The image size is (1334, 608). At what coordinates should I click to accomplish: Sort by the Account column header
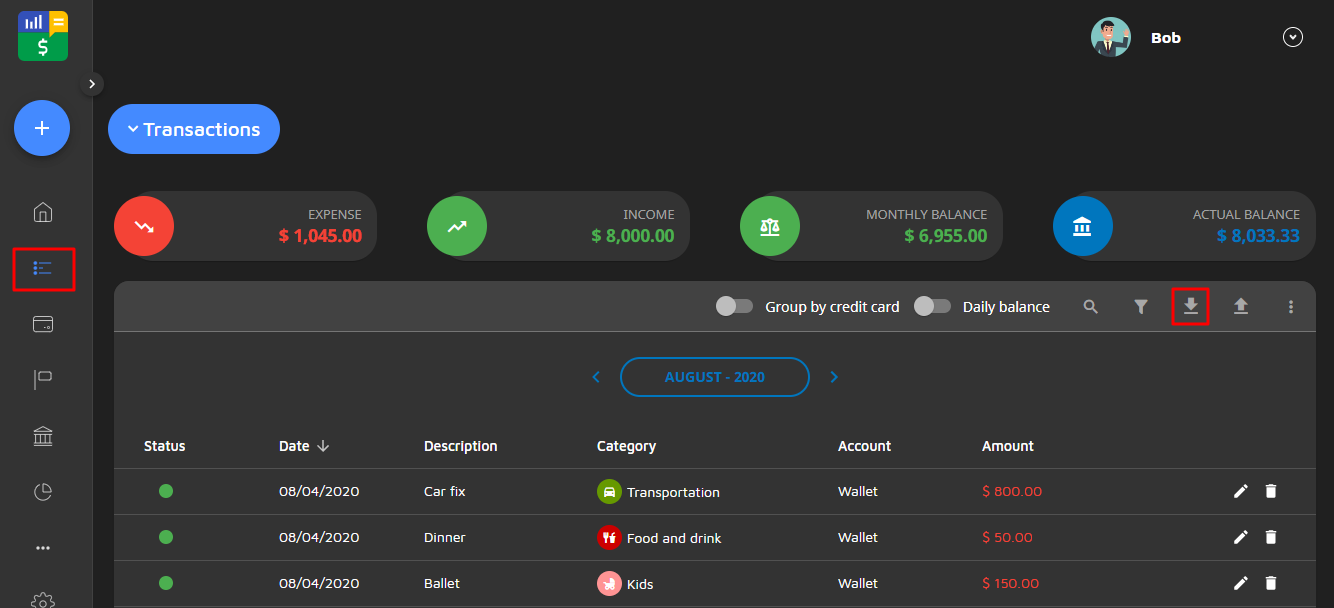865,446
